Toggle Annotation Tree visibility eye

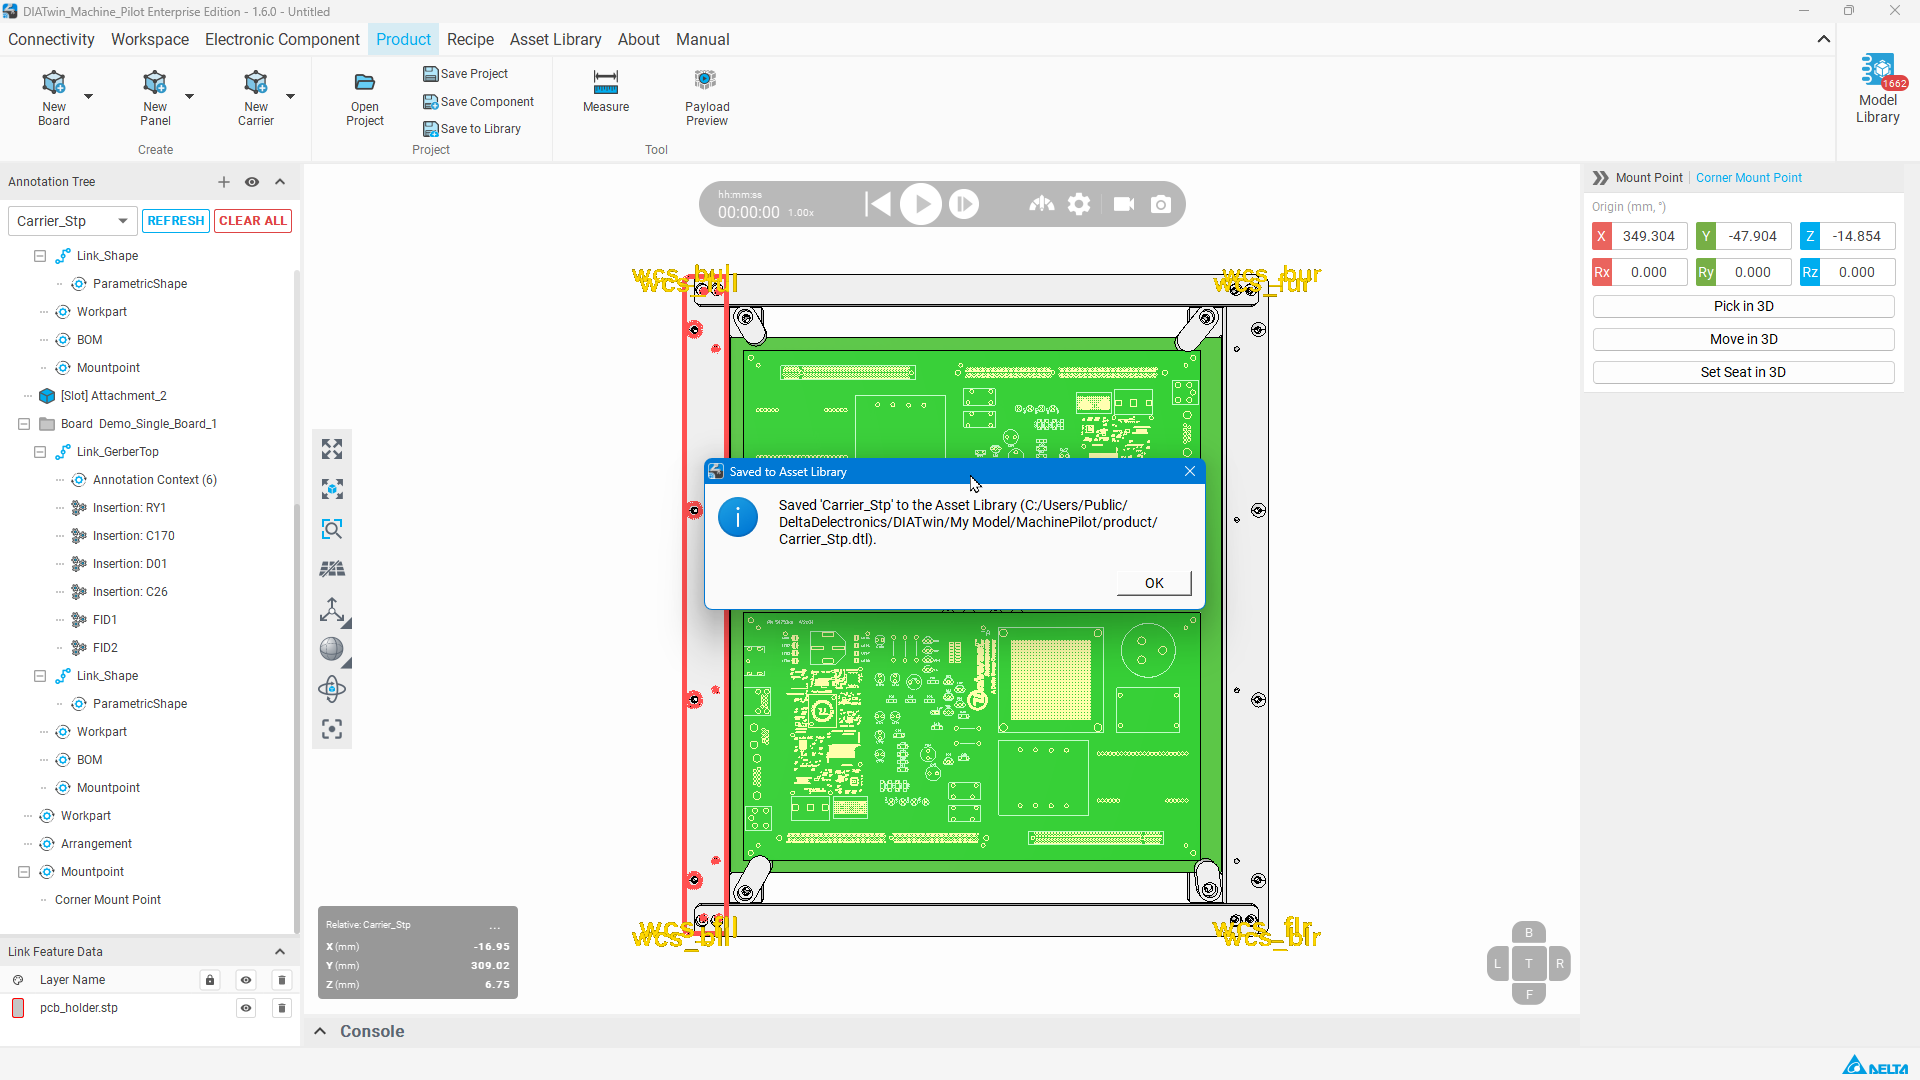click(x=252, y=182)
